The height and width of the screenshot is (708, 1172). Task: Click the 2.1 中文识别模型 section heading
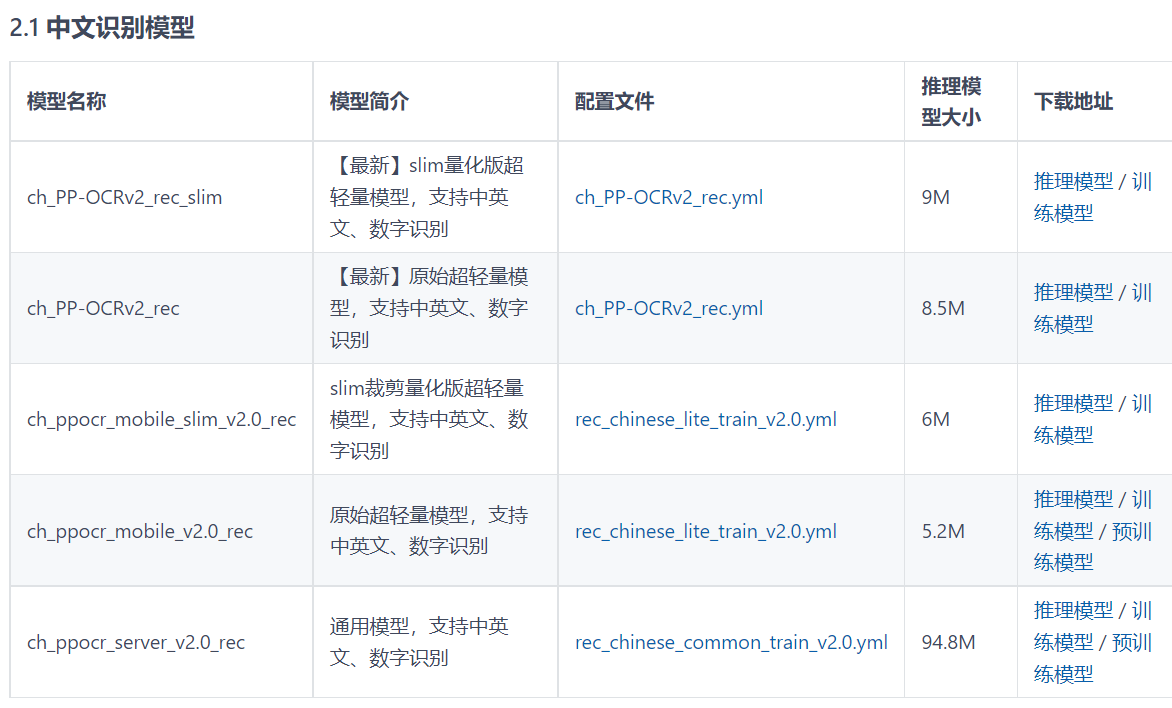coord(102,28)
